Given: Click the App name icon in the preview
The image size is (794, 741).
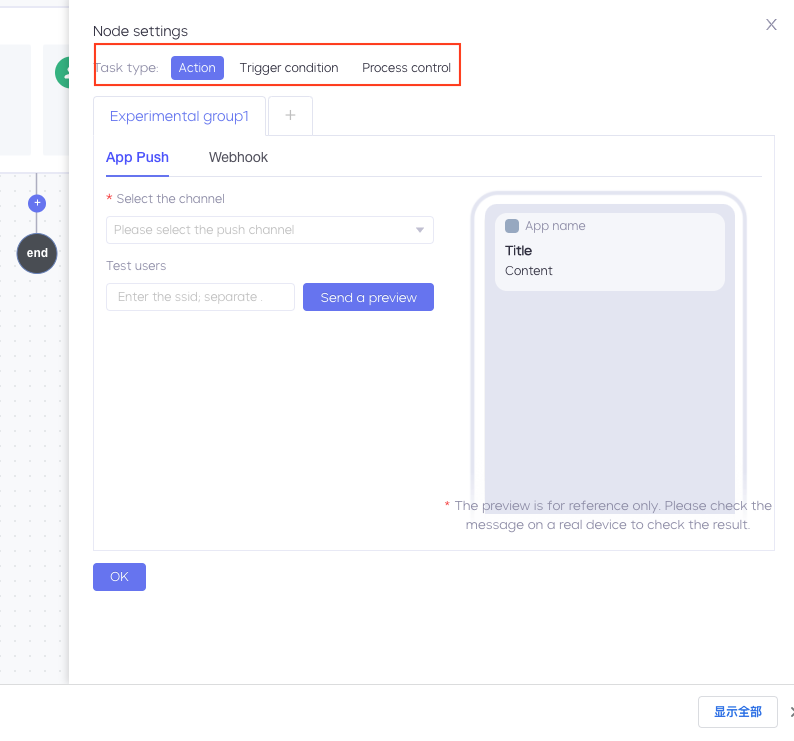Looking at the screenshot, I should coord(512,226).
